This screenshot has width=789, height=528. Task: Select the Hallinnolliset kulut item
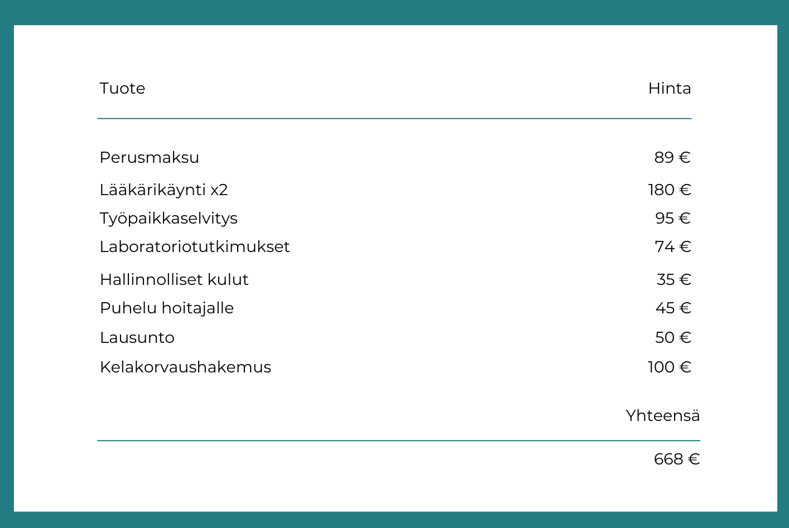pos(174,279)
